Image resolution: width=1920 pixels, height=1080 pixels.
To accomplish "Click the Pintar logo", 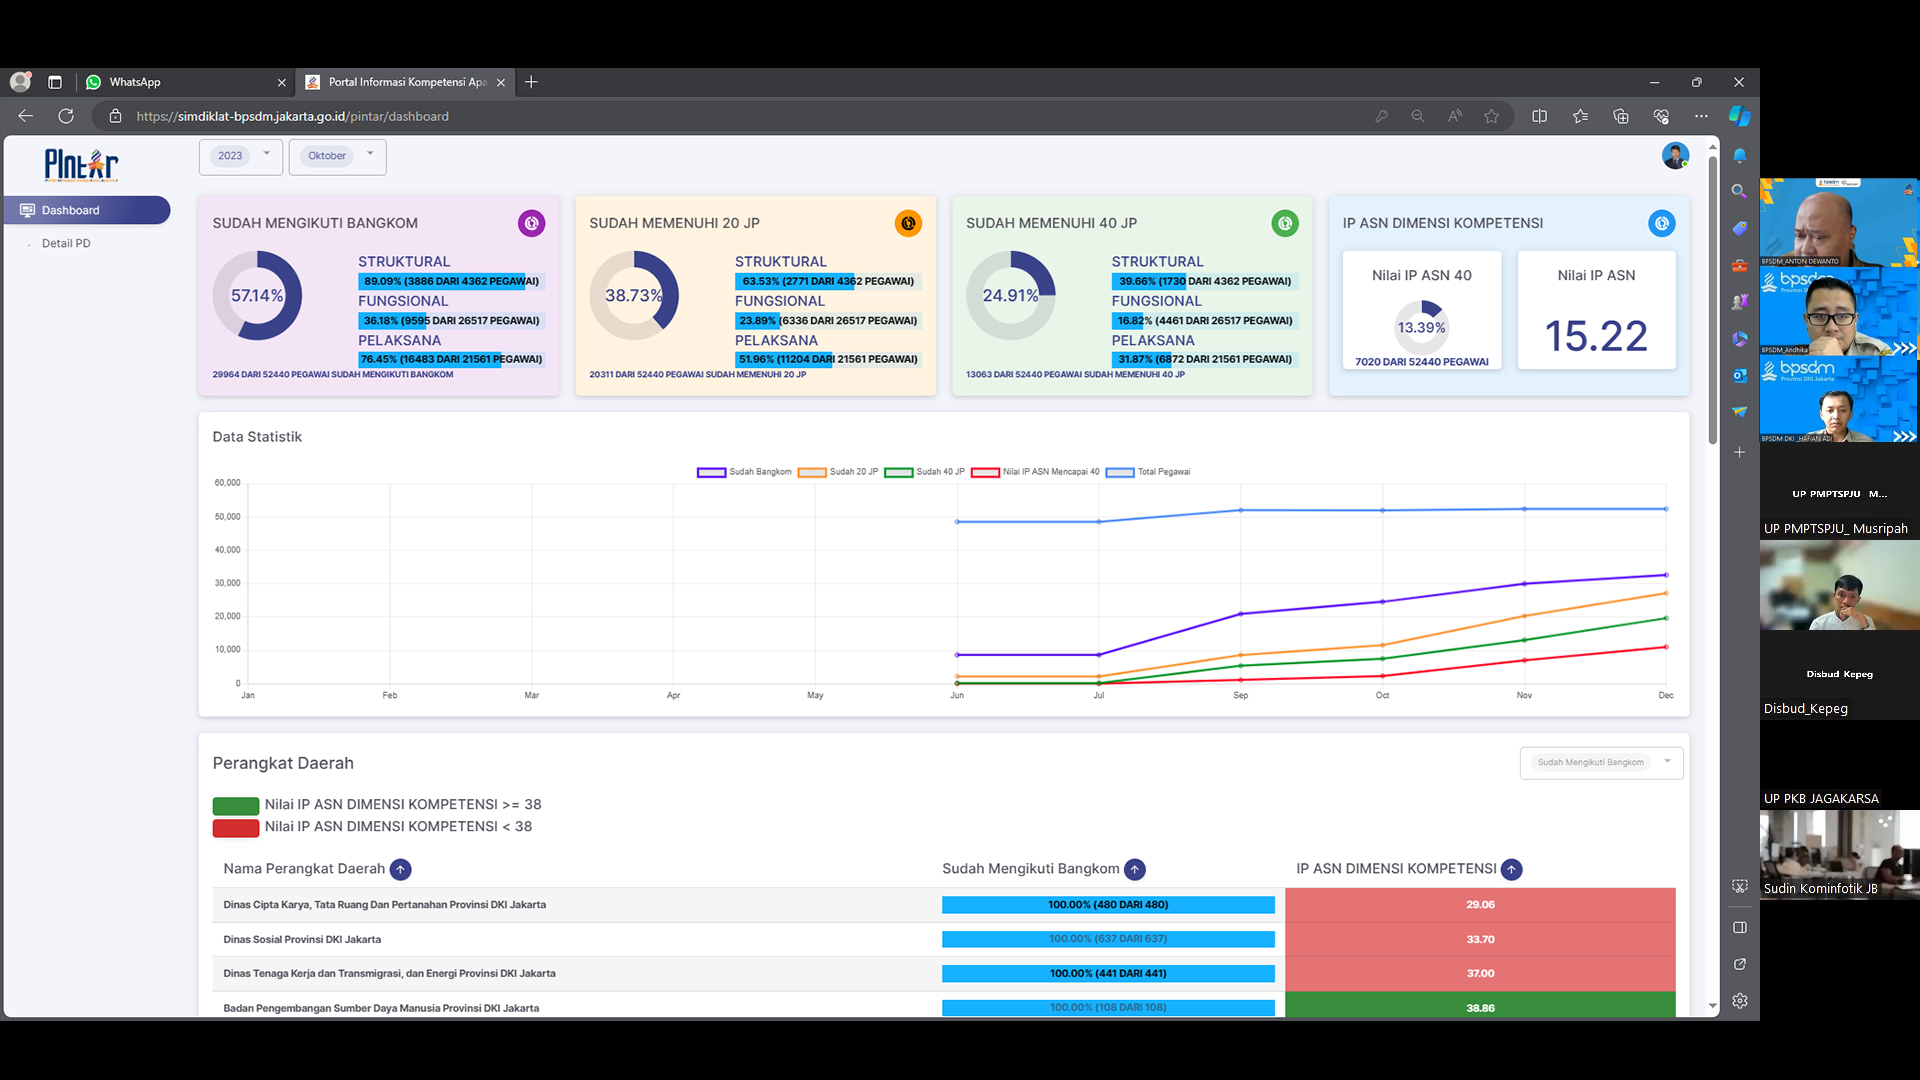I will point(81,165).
